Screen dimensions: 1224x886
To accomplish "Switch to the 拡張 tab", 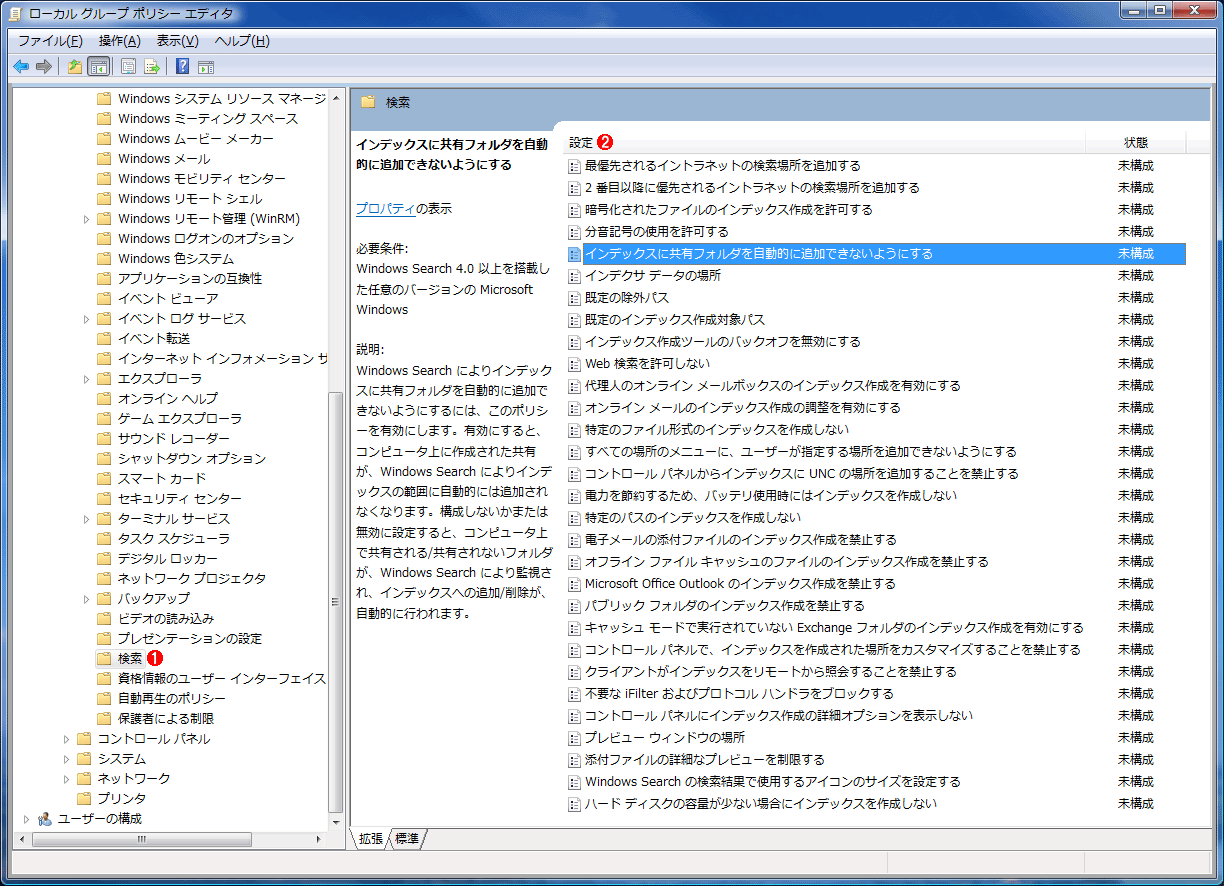I will tap(370, 839).
